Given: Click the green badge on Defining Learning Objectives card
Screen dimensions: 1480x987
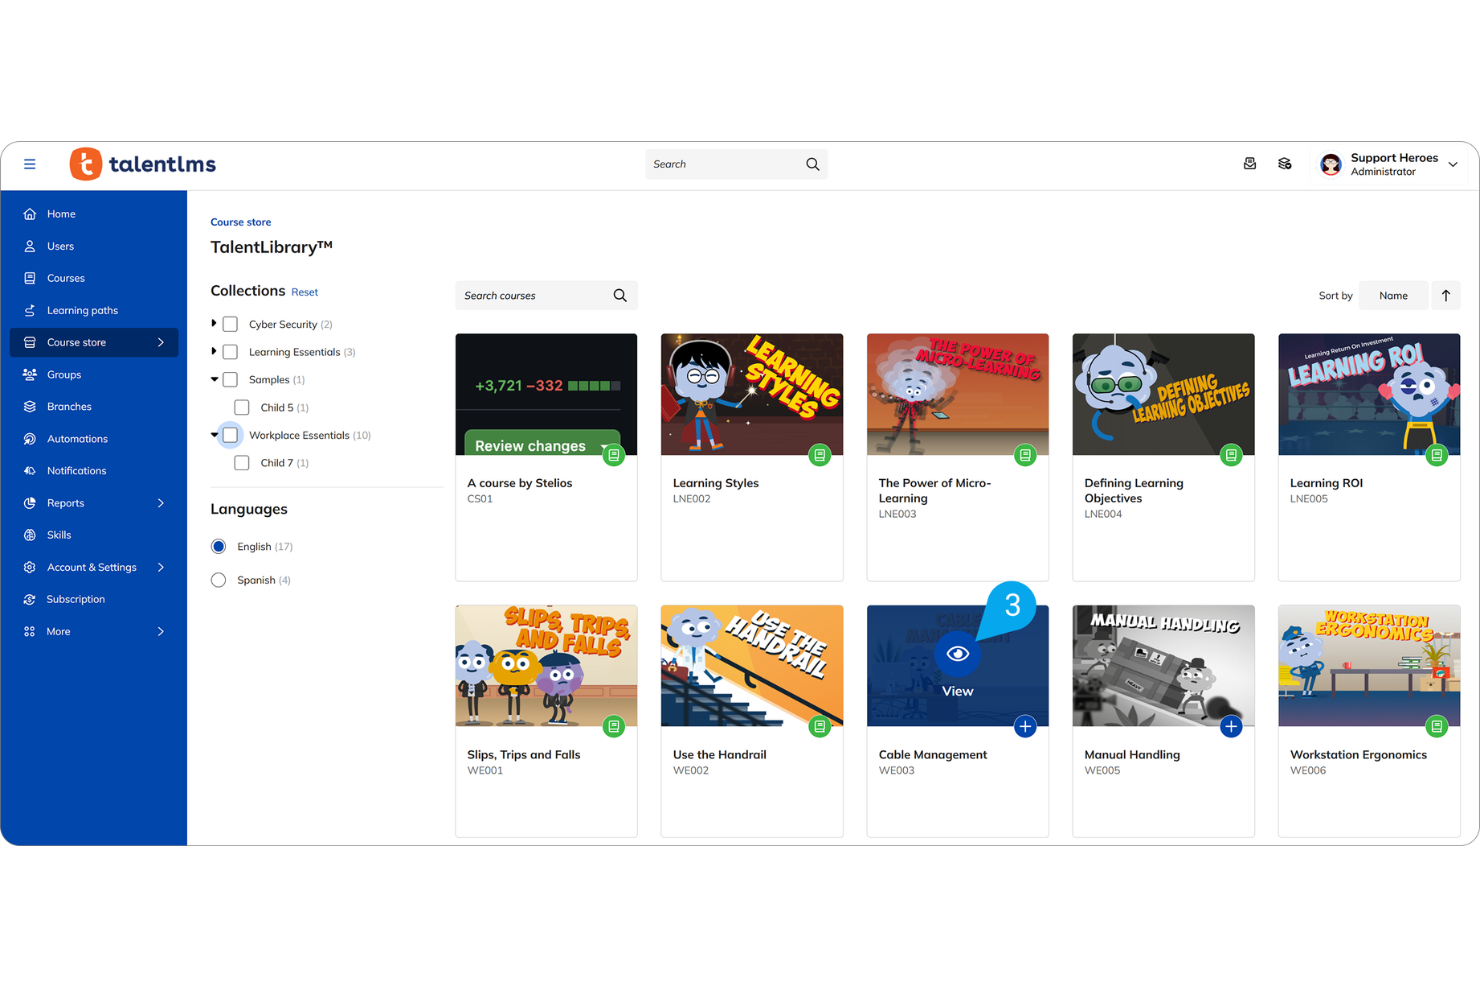Looking at the screenshot, I should [x=1231, y=456].
